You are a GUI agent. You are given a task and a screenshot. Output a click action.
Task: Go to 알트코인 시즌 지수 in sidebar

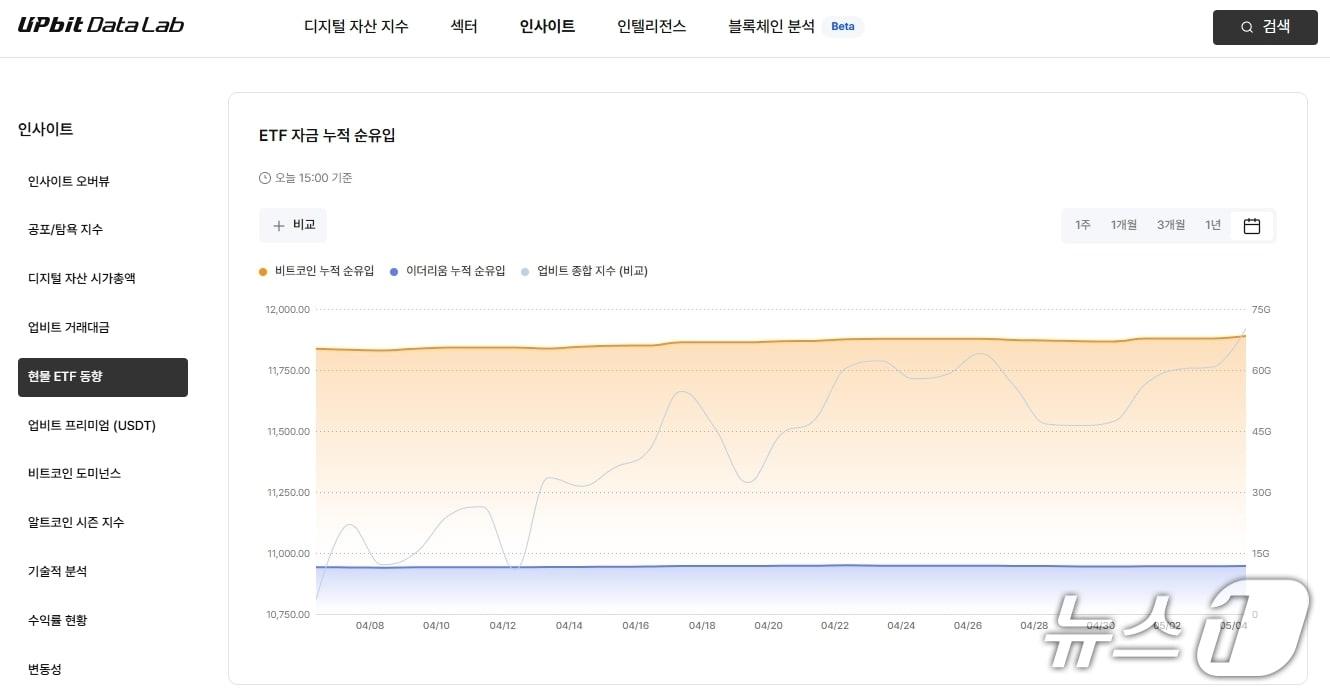76,523
